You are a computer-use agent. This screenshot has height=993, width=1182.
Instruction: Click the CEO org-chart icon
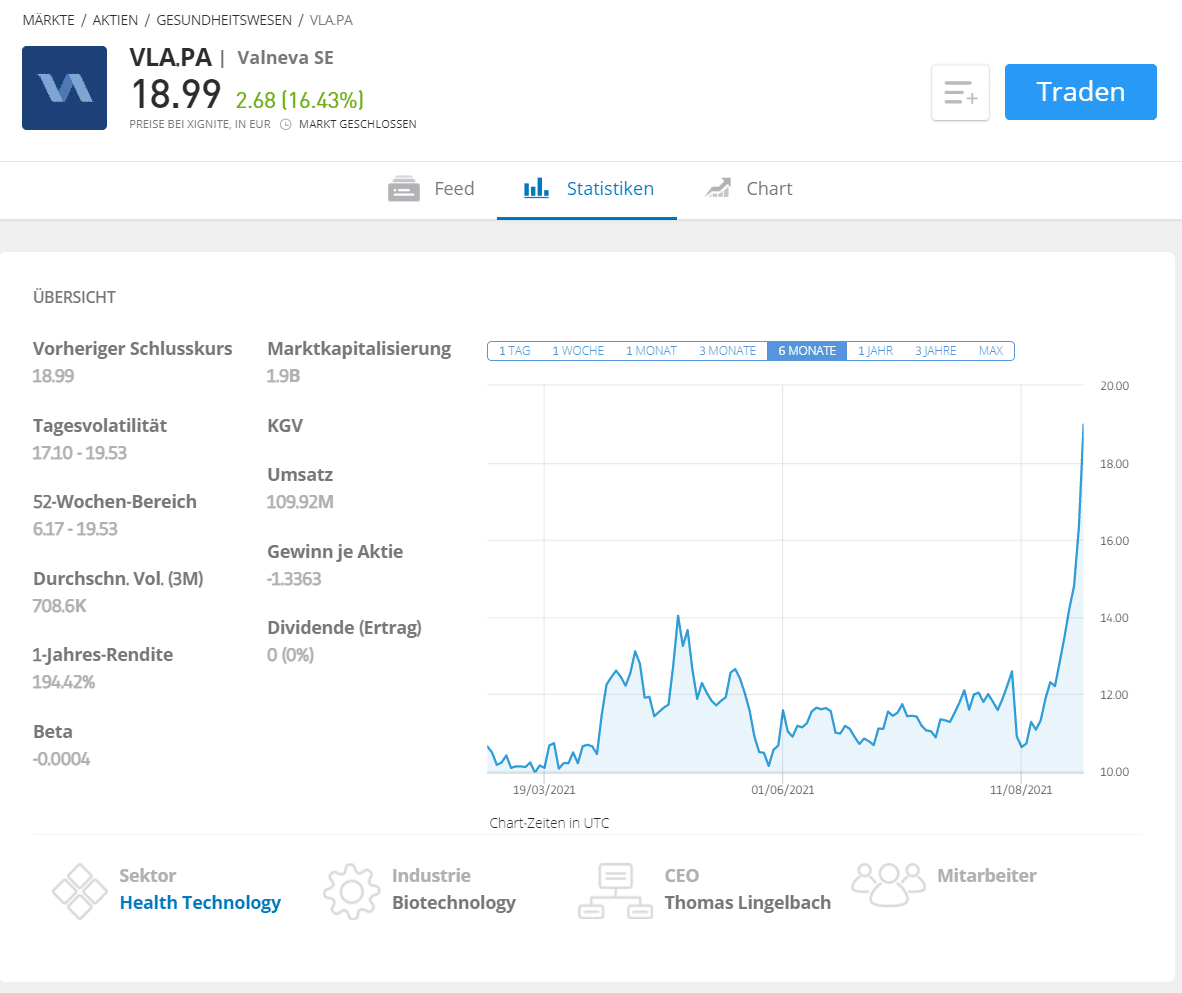pyautogui.click(x=615, y=891)
